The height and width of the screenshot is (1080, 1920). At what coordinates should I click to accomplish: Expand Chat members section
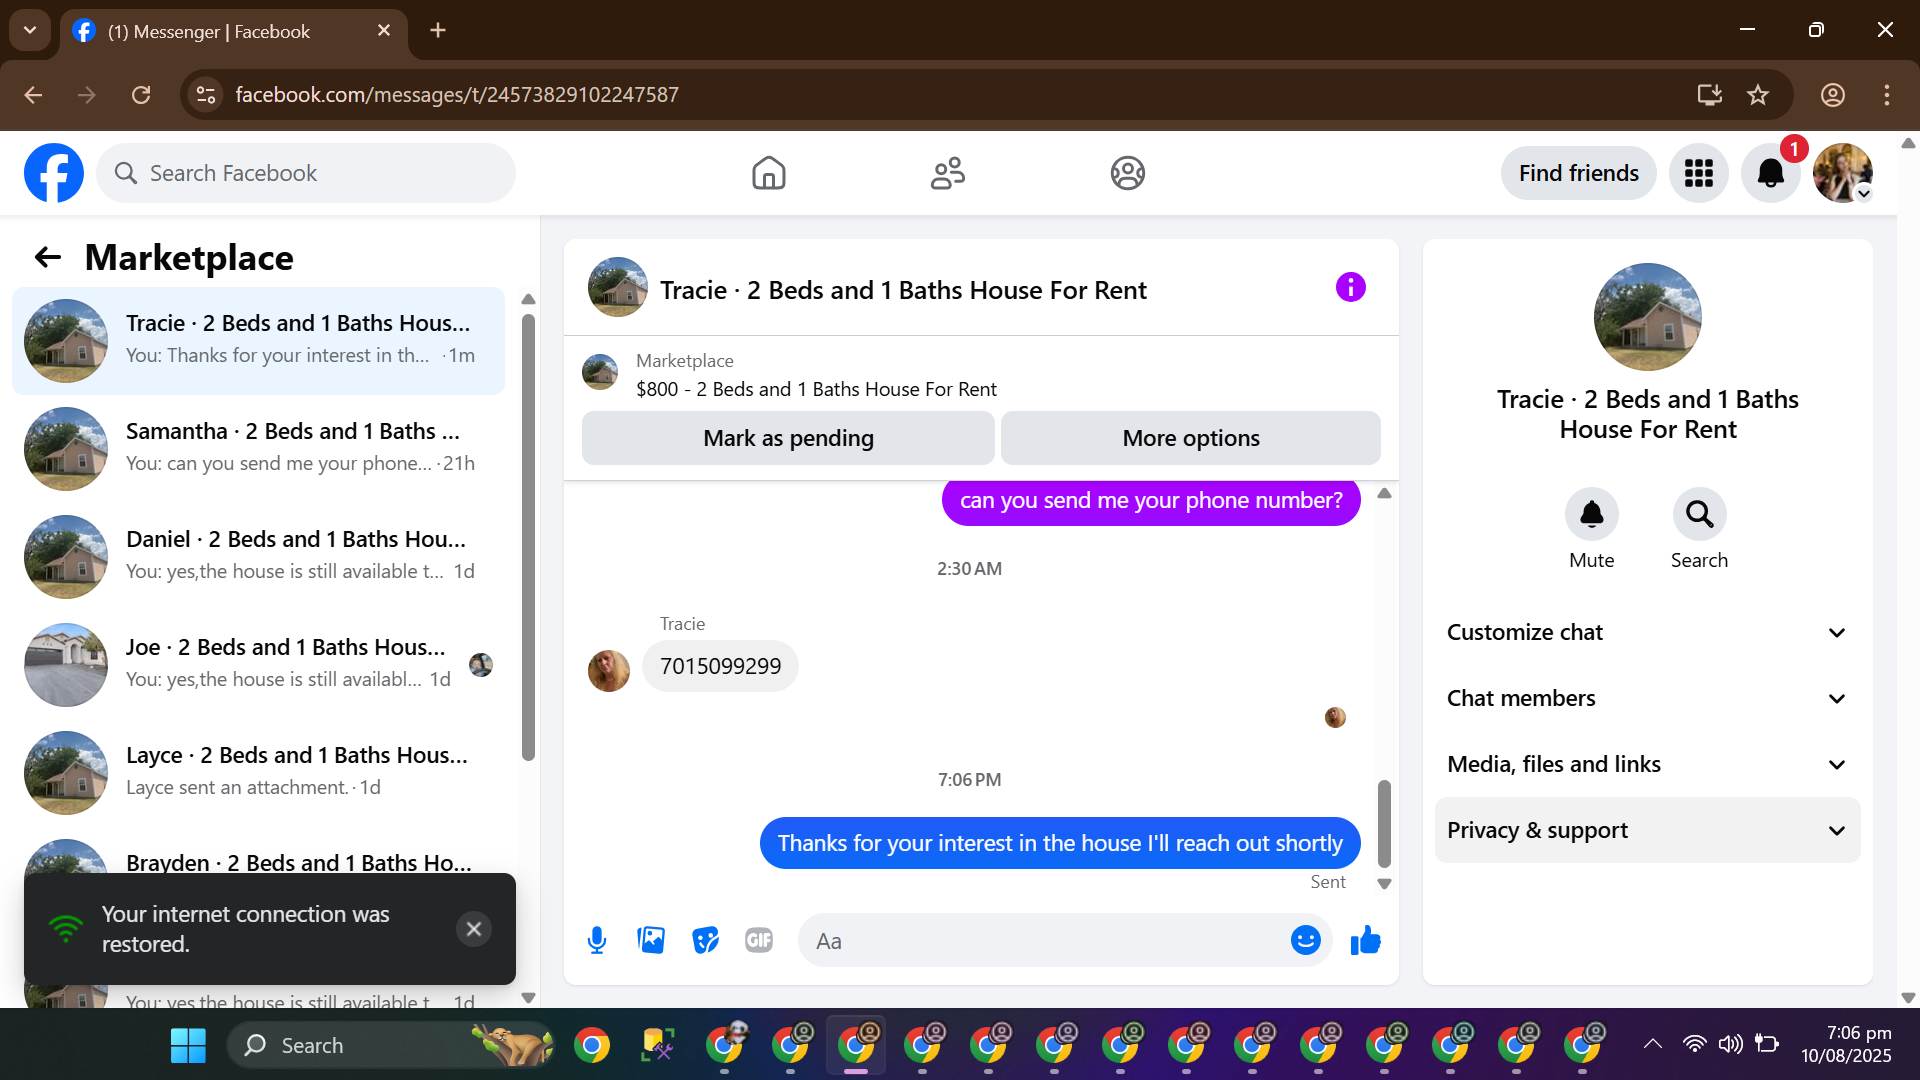coord(1647,699)
